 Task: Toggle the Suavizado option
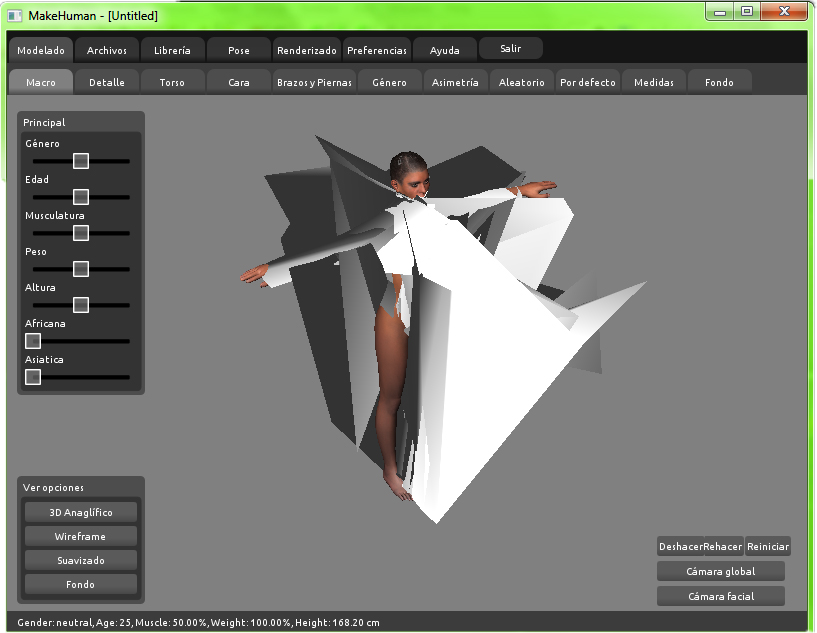point(81,560)
